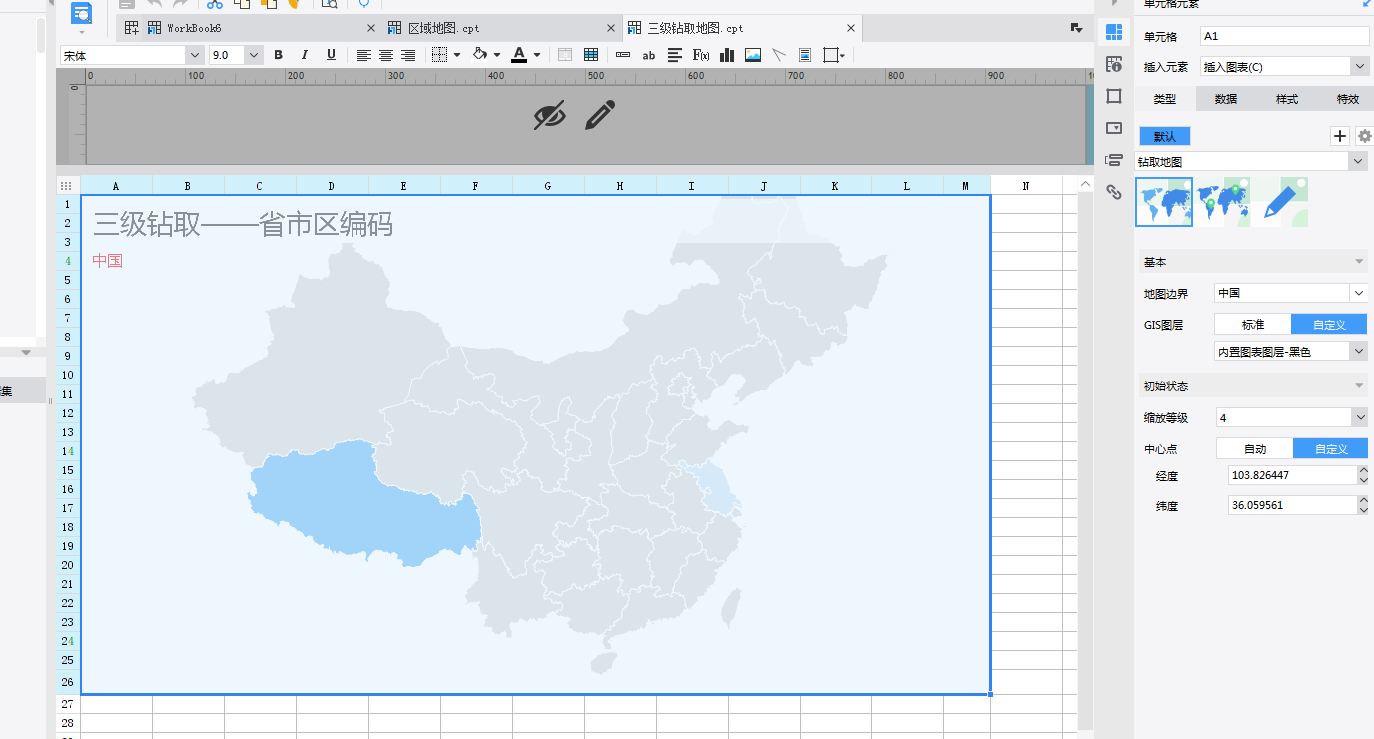Set 中心点 to 自动
Viewport: 1374px width, 739px height.
pyautogui.click(x=1254, y=448)
